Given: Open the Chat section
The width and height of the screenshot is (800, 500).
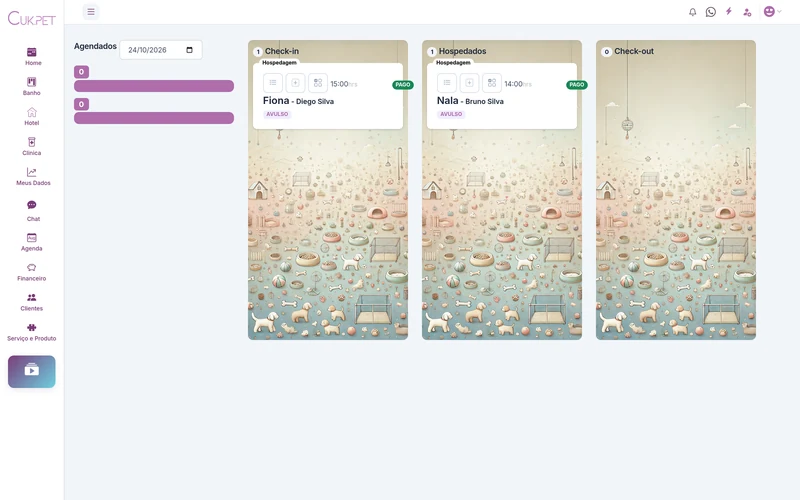Looking at the screenshot, I should [x=33, y=211].
